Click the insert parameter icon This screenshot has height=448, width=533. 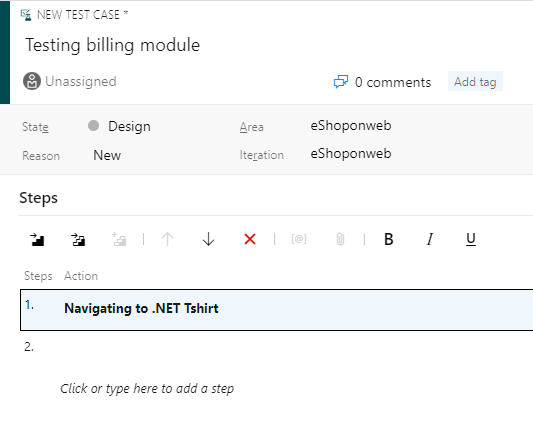(299, 239)
